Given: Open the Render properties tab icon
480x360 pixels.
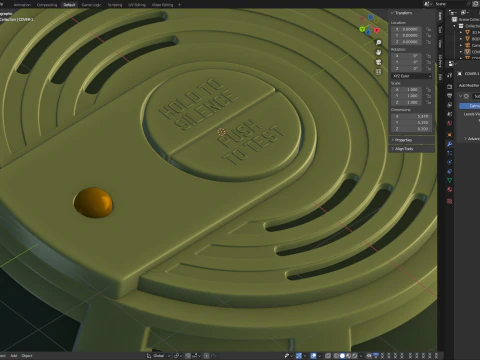Looking at the screenshot, I should (x=449, y=87).
